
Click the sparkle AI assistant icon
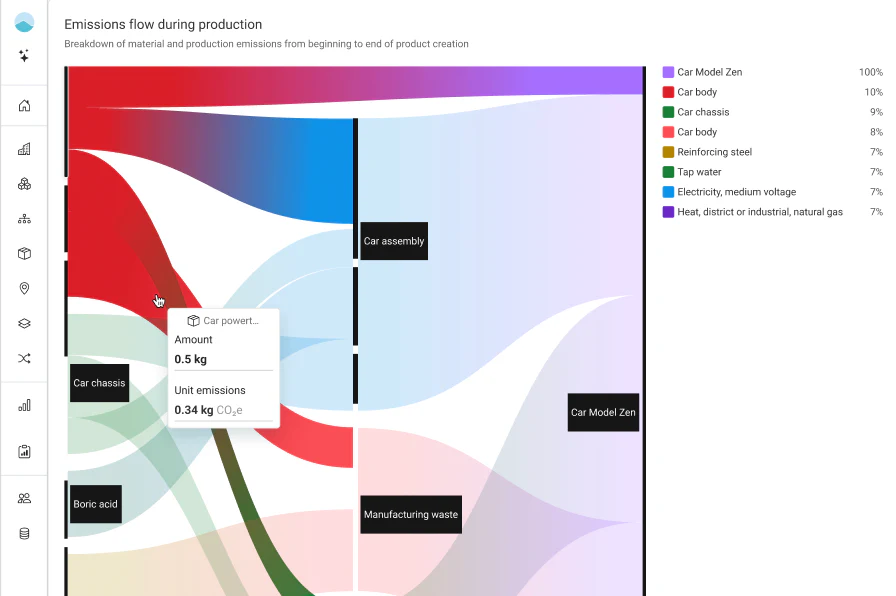click(24, 56)
